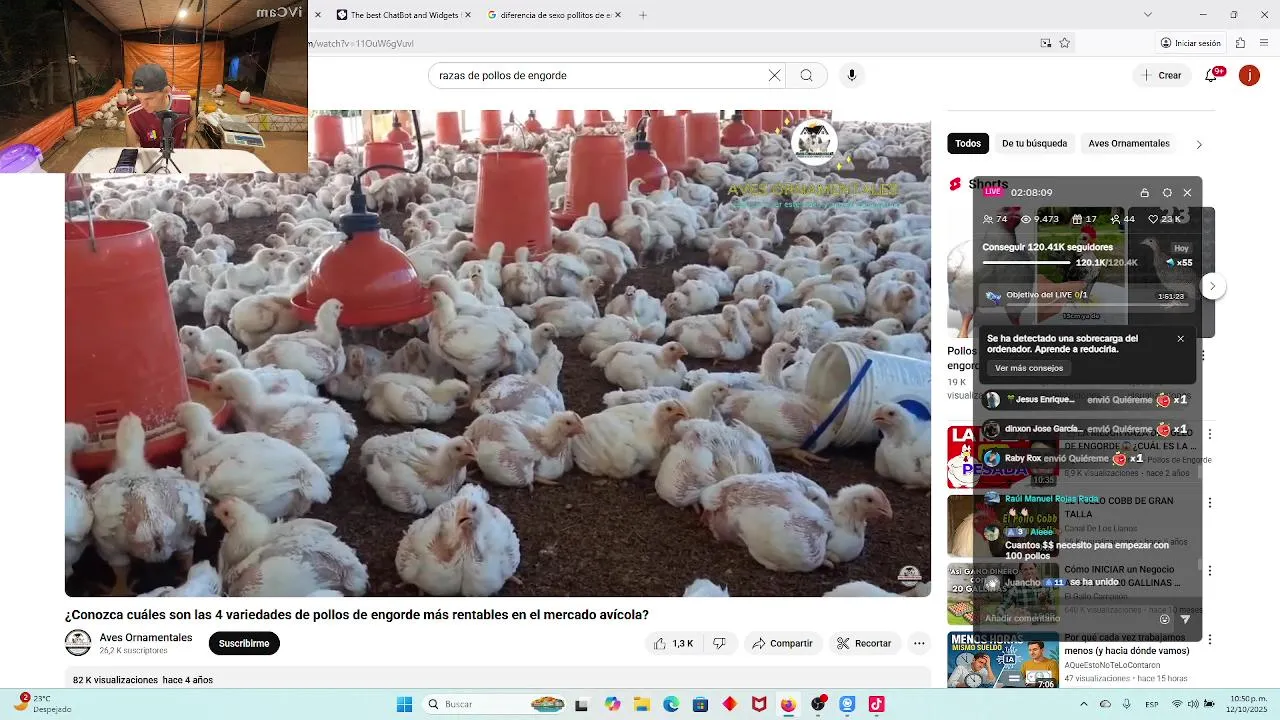Focus the YouTube search input field

(600, 75)
